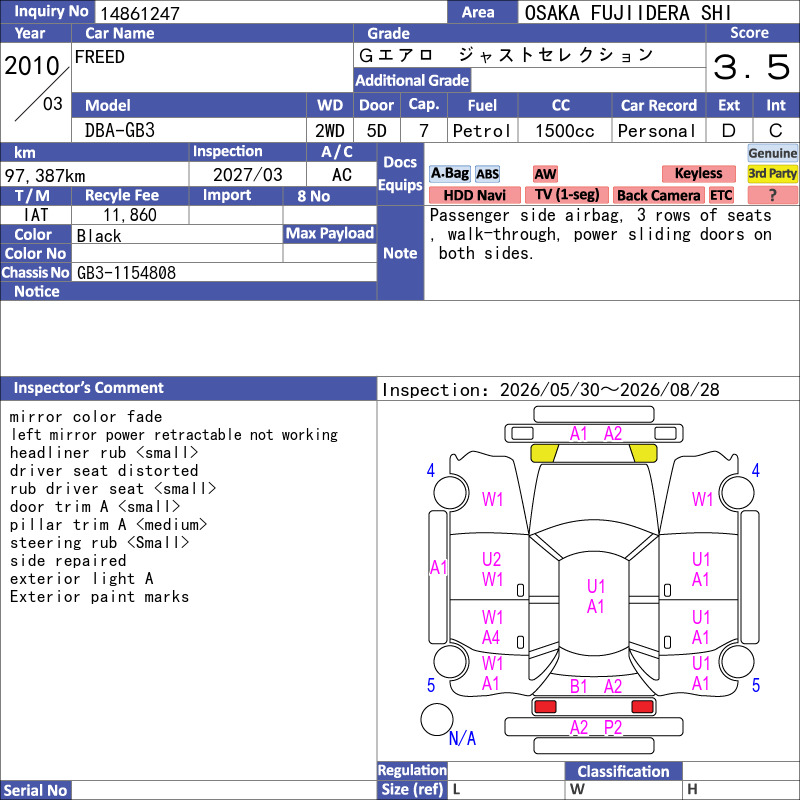Click the question mark badge
The image size is (800, 800).
772,195
